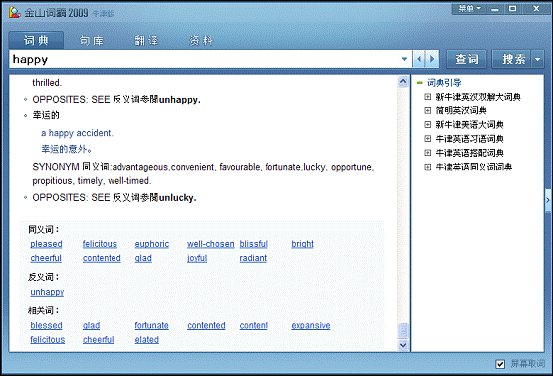Switch to the 资料 tab
Image resolution: width=553 pixels, height=376 pixels.
[x=201, y=41]
